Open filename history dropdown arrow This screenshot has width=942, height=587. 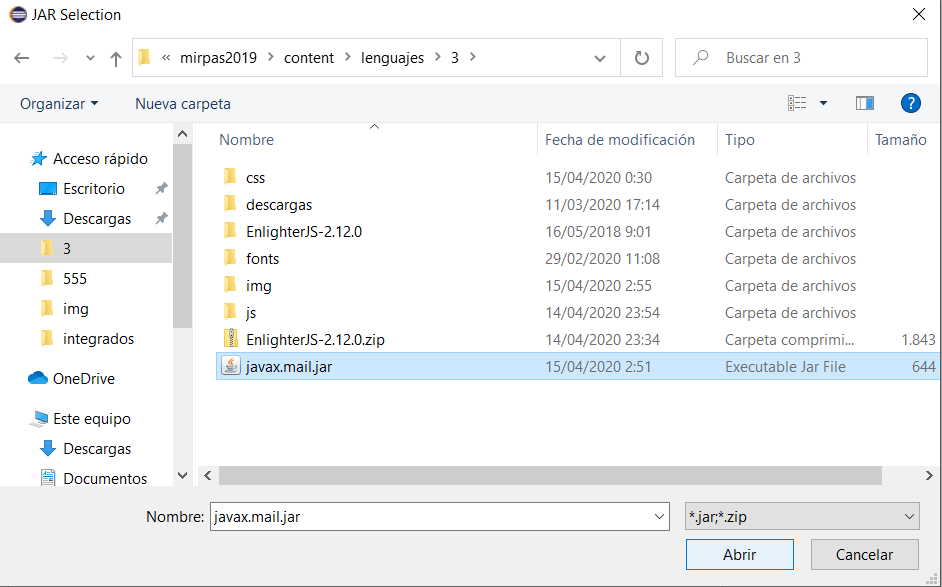(x=659, y=517)
